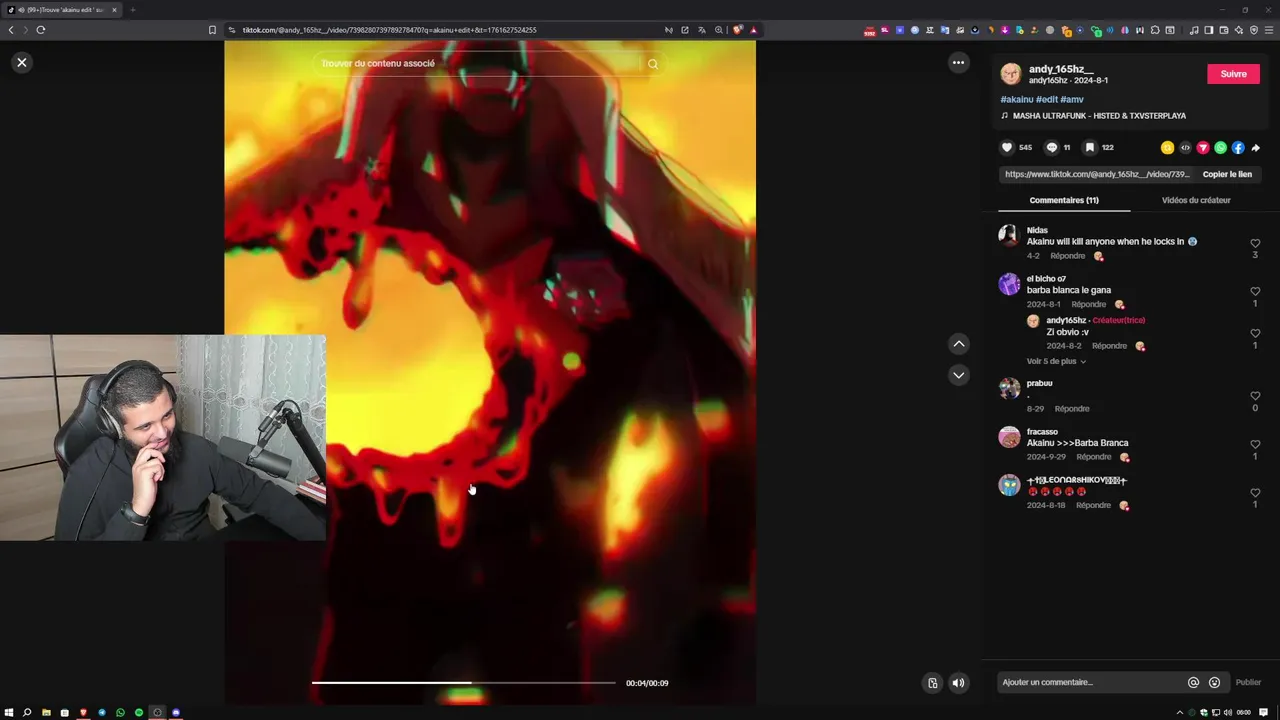Open the #amv hashtag
This screenshot has height=720, width=1280.
click(x=1072, y=99)
